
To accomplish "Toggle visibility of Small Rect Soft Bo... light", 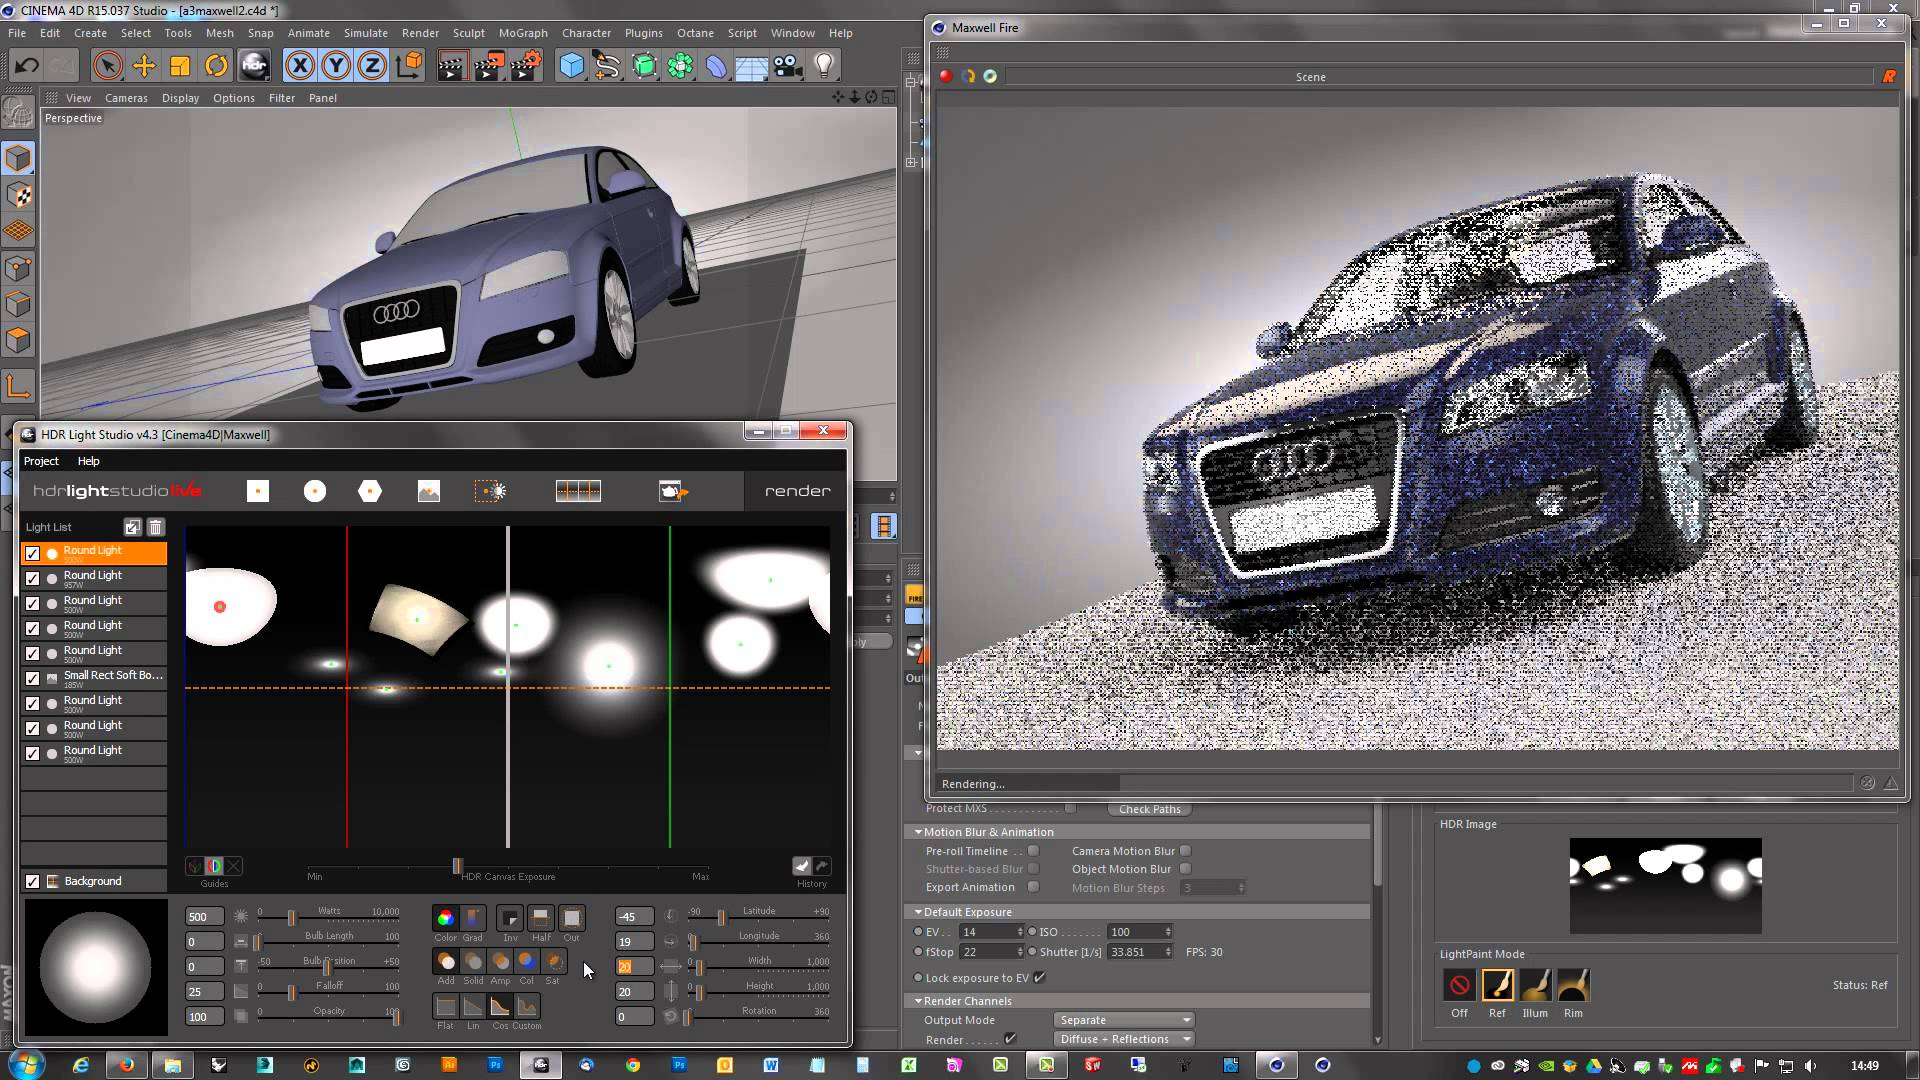I will [32, 675].
